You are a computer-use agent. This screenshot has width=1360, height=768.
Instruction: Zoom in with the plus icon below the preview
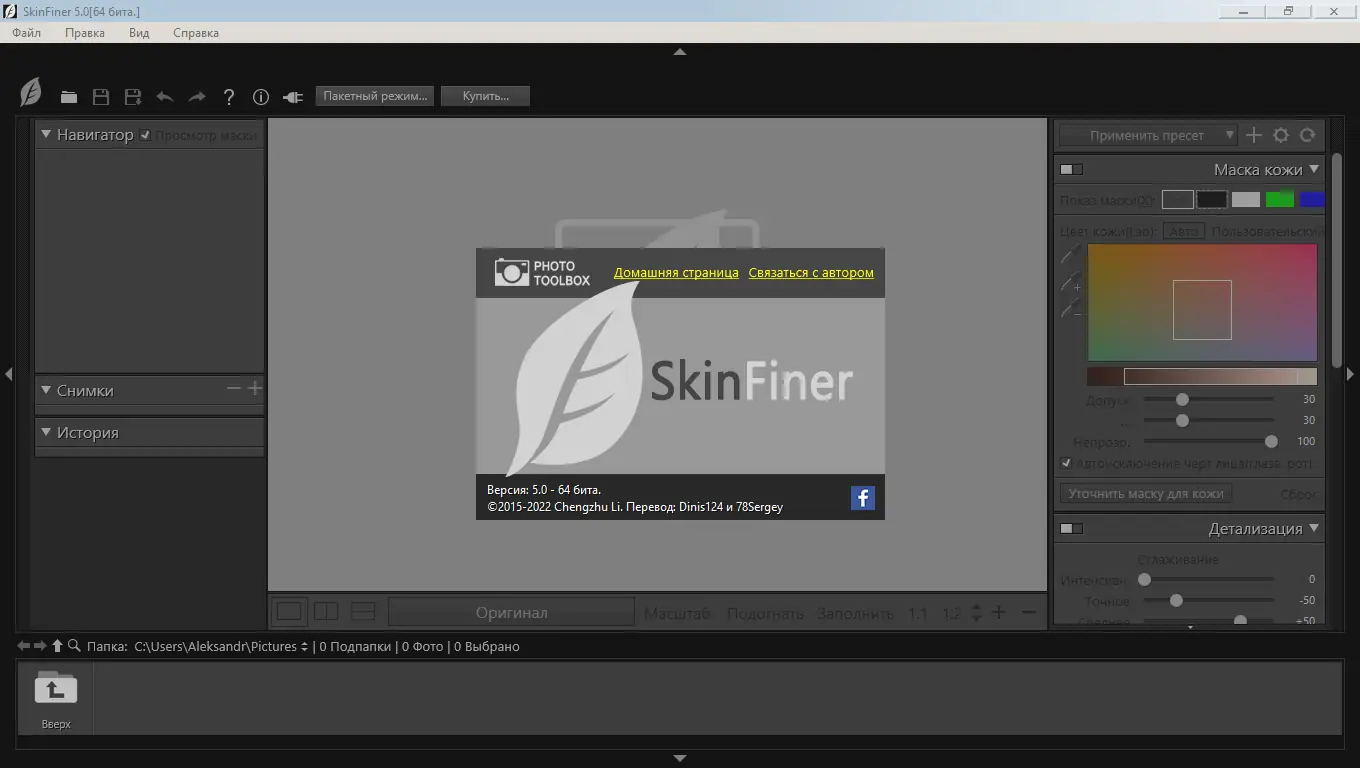(x=998, y=613)
